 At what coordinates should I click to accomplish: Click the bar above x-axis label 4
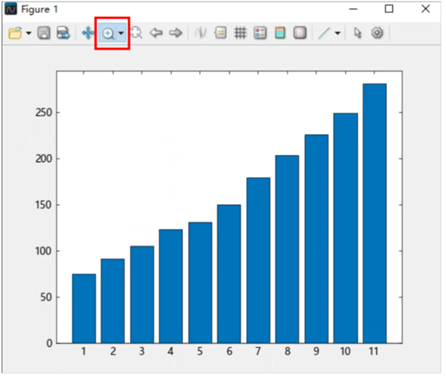171,286
